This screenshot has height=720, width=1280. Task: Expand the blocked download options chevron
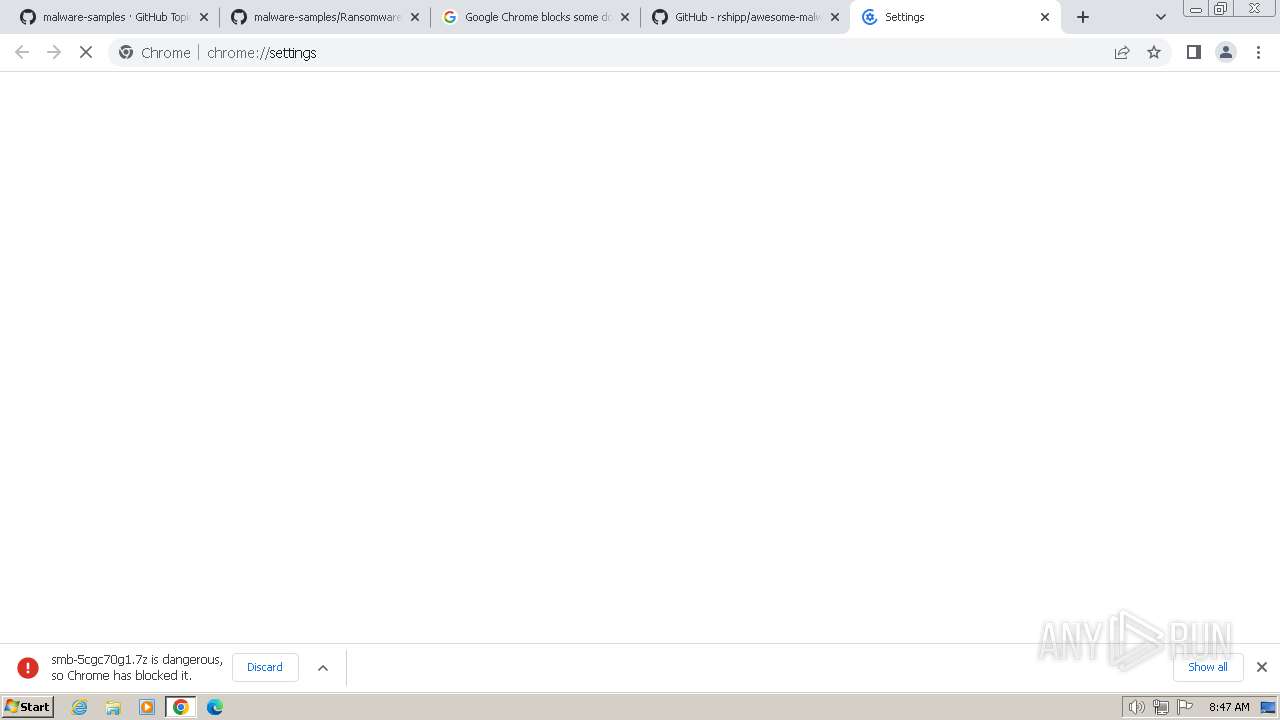pos(323,667)
